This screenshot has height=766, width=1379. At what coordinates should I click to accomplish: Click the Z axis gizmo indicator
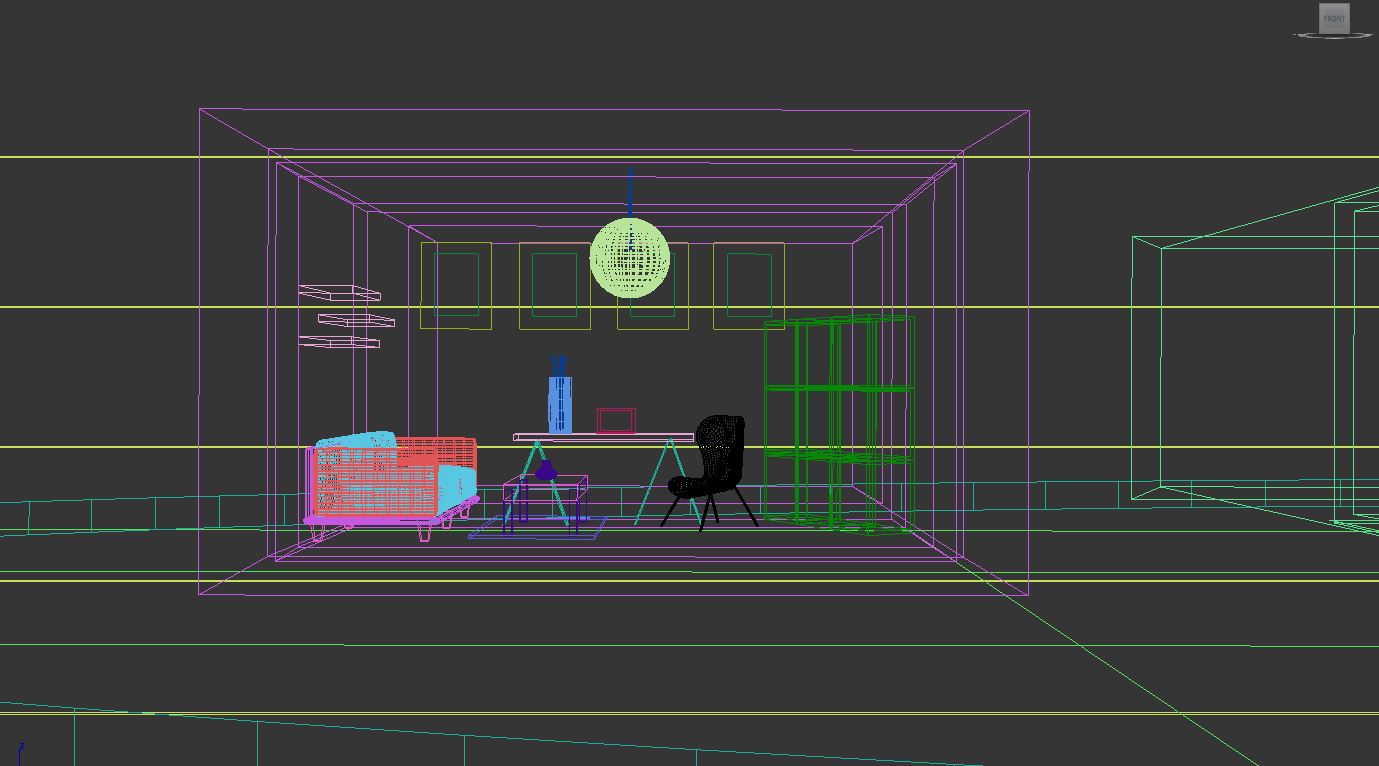pyautogui.click(x=20, y=748)
